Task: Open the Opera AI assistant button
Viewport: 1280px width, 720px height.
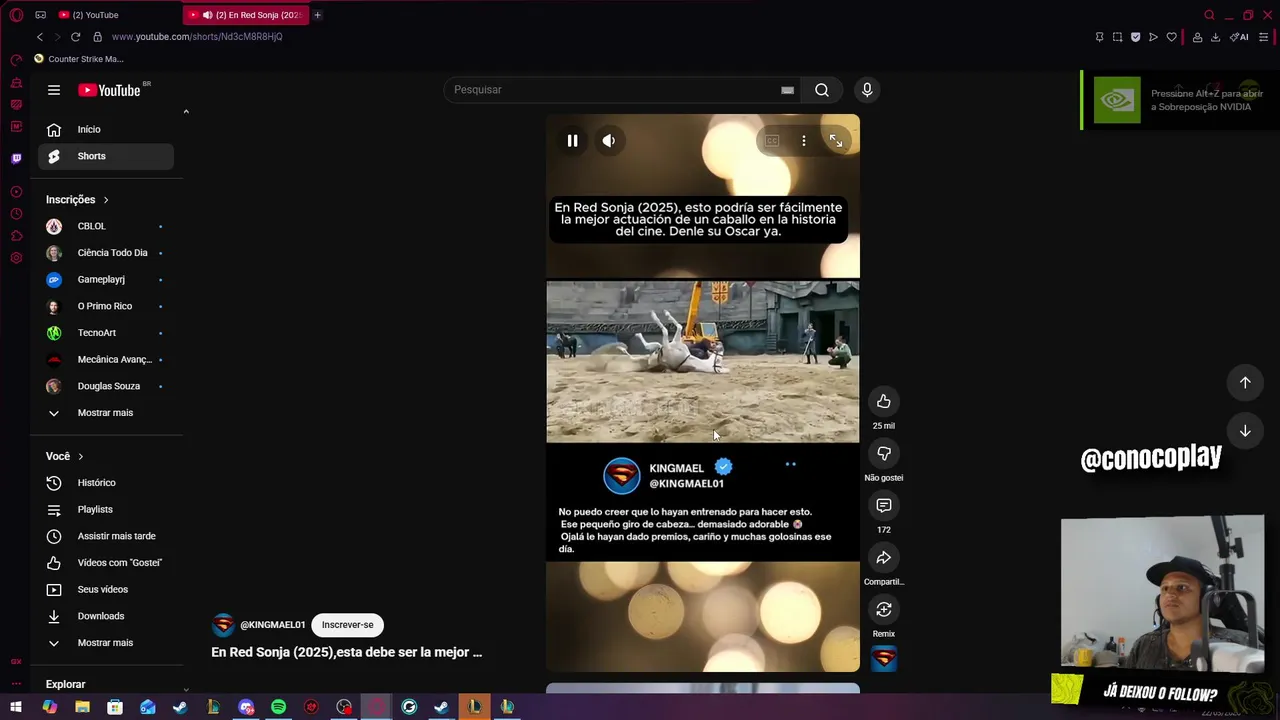Action: pyautogui.click(x=1239, y=37)
